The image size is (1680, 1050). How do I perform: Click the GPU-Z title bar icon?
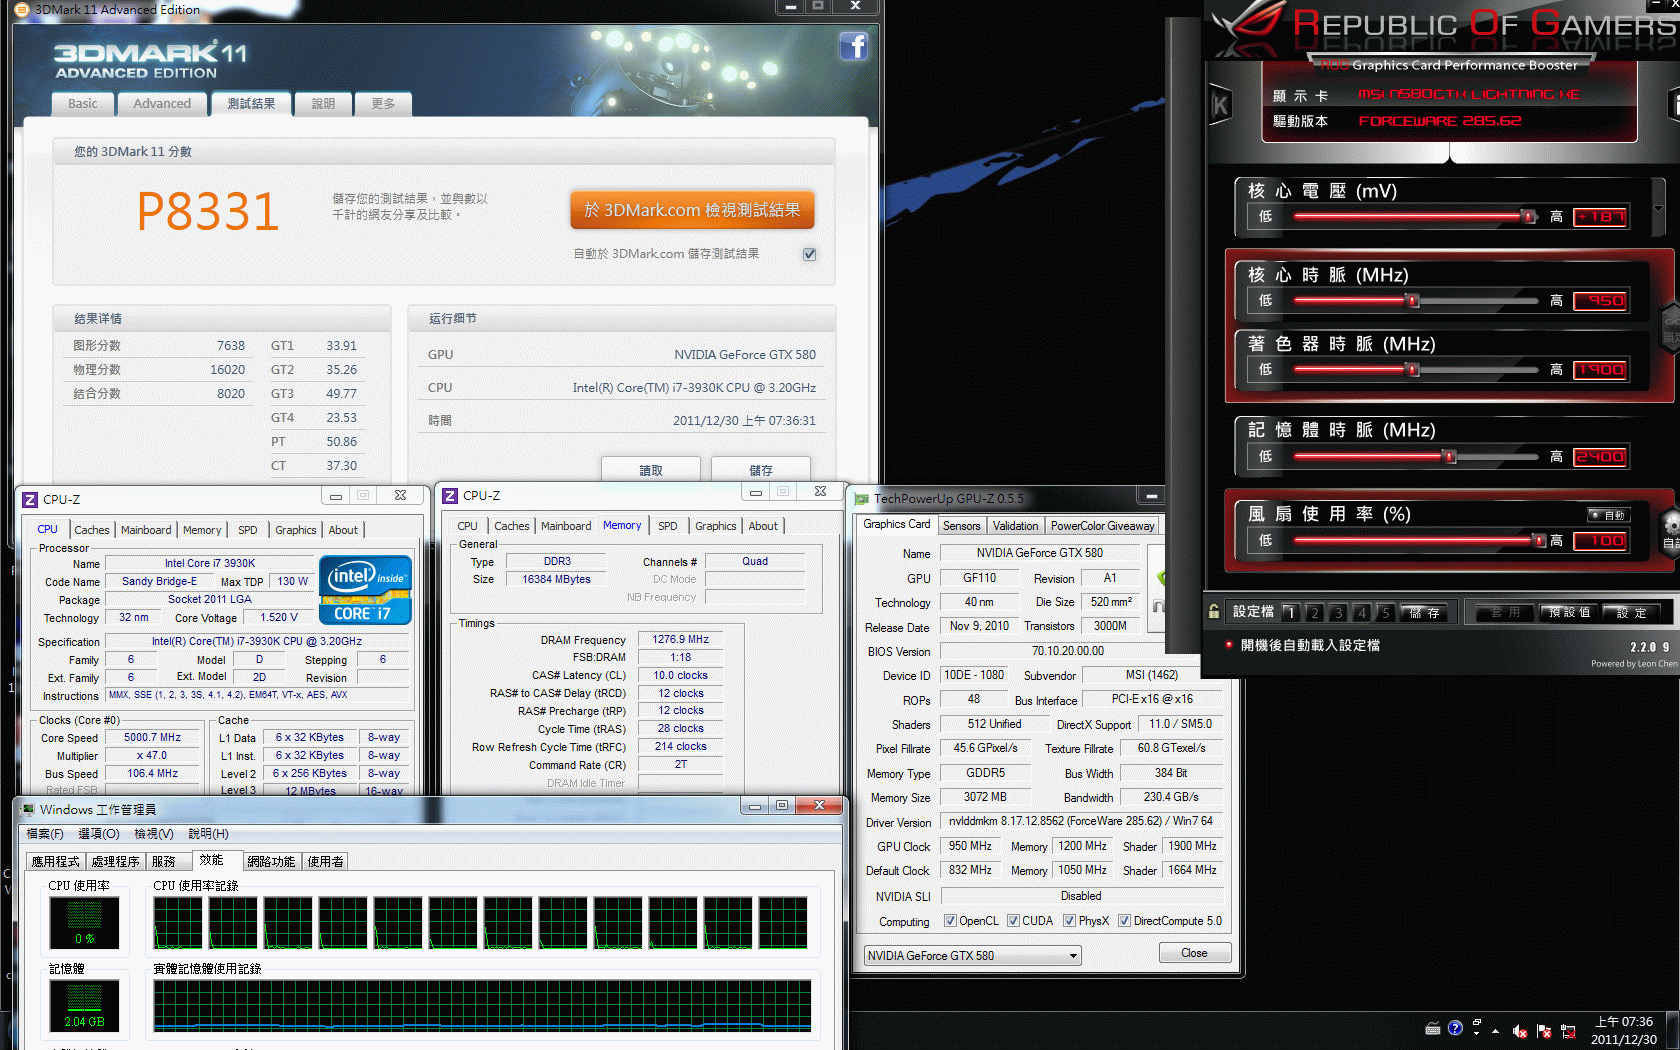tap(861, 498)
